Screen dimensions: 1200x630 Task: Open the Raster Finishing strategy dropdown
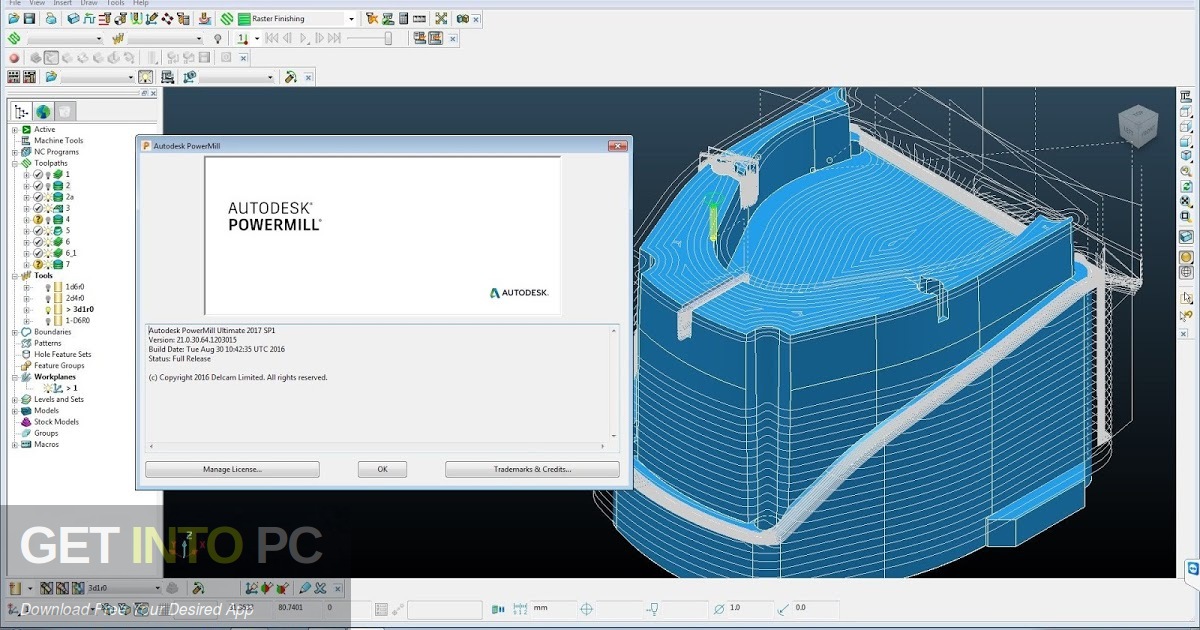pyautogui.click(x=351, y=18)
